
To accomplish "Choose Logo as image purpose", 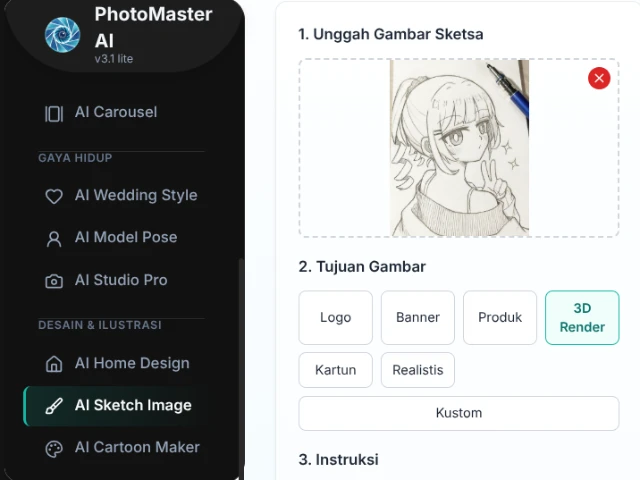I will [336, 318].
